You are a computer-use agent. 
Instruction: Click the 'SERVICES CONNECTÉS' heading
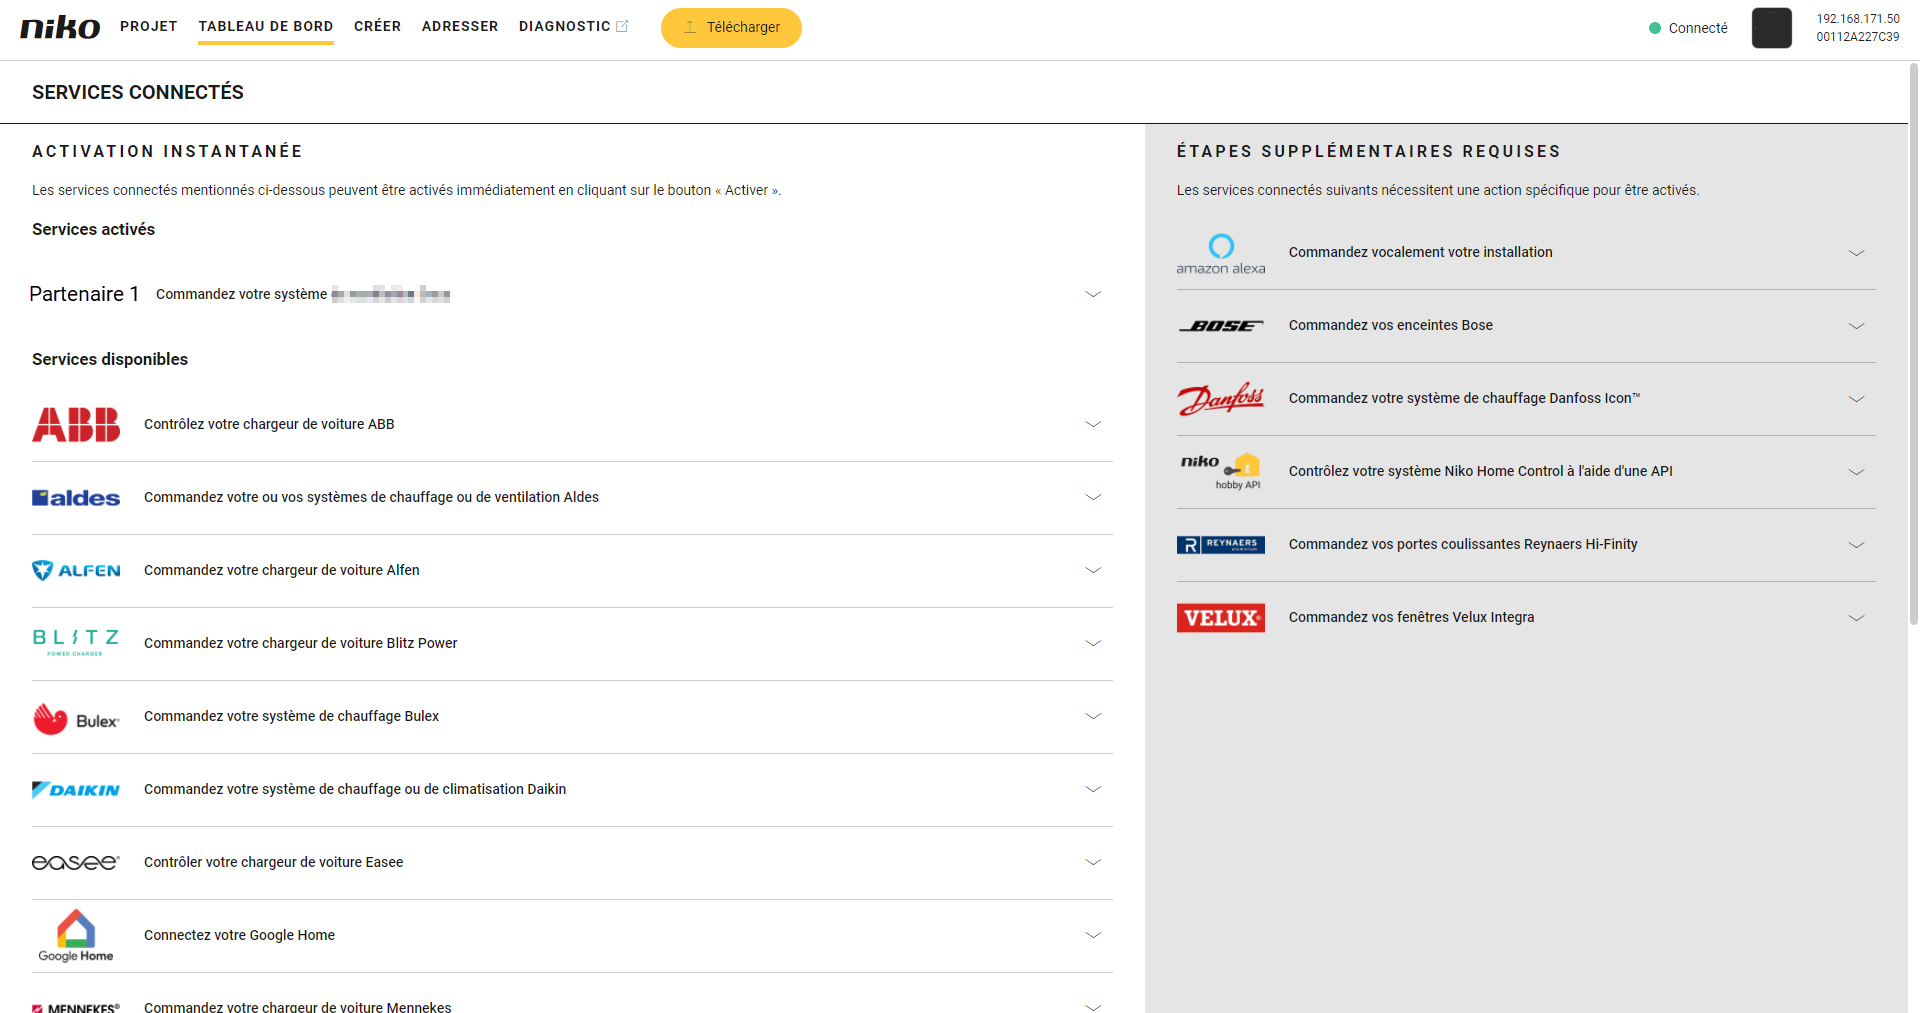pyautogui.click(x=138, y=92)
